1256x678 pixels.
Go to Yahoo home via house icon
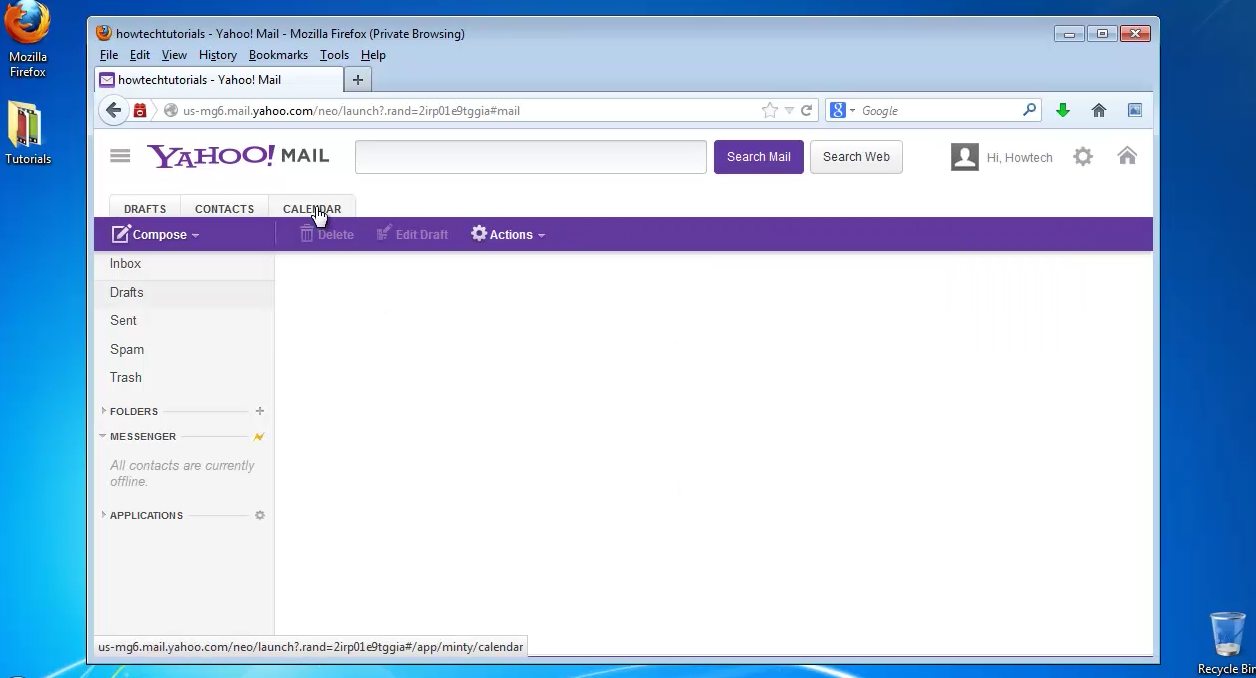1127,156
